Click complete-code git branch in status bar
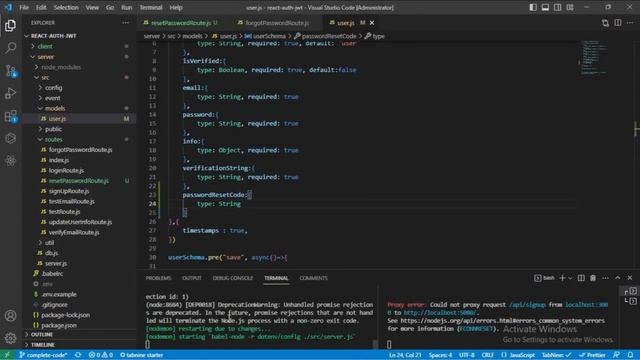This screenshot has width=640, height=360. 43,355
